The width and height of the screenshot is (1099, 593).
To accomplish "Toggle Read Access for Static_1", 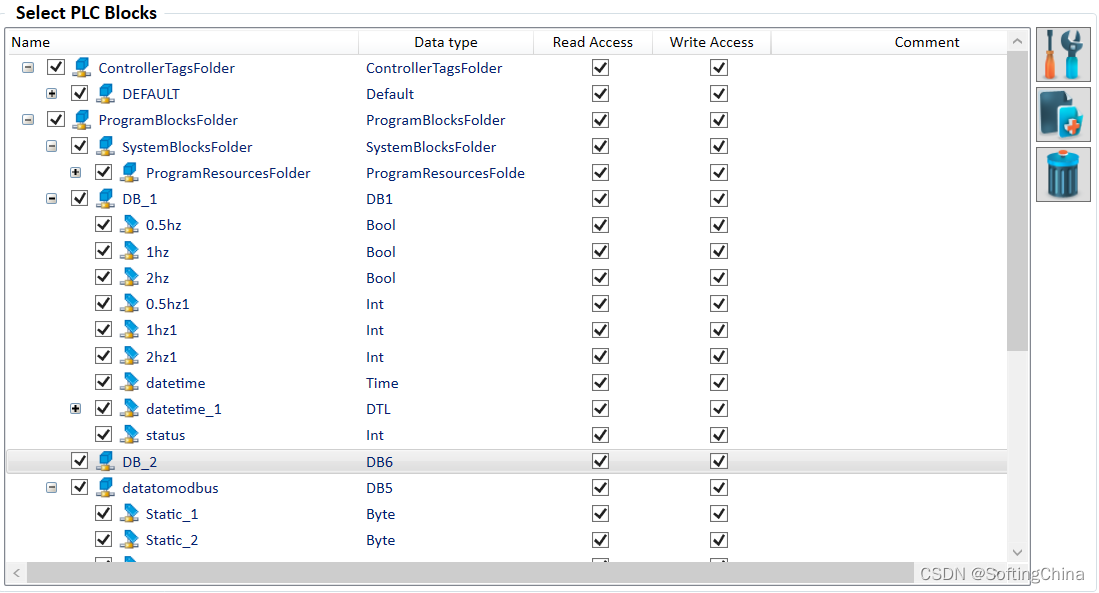I will [600, 513].
